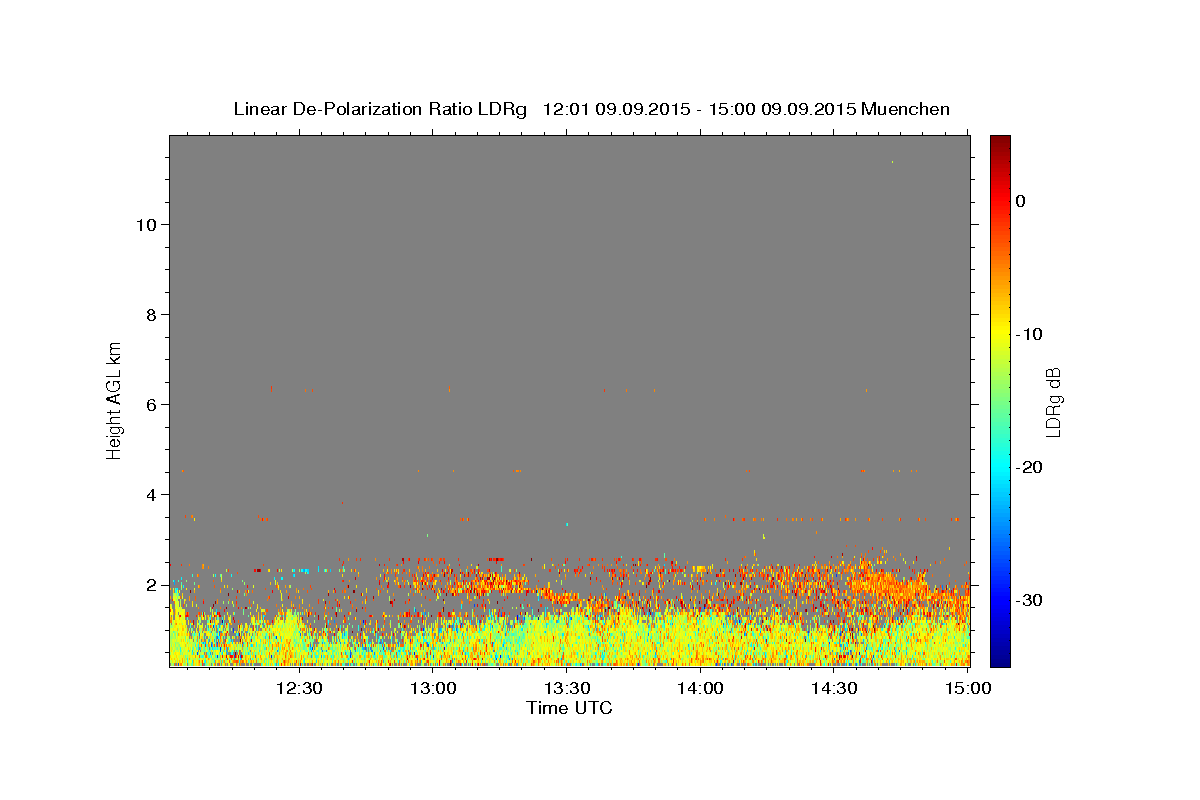This screenshot has height=800, width=1200.
Task: Click the 13:00 time tick label
Action: coord(432,688)
